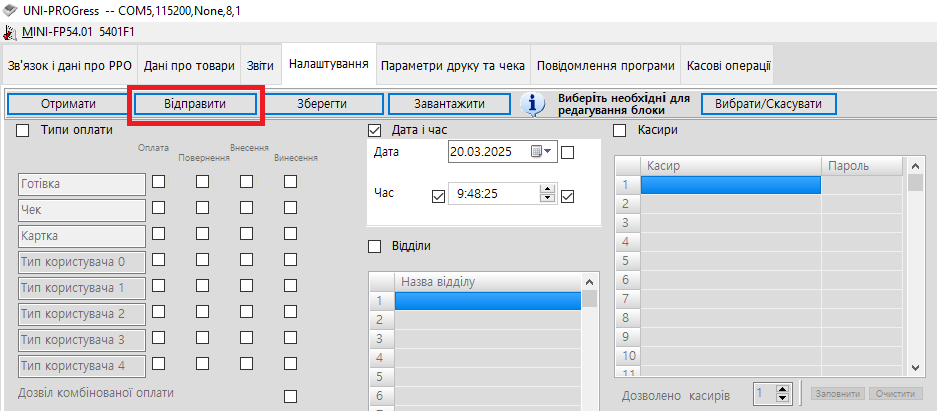The width and height of the screenshot is (937, 411).
Task: Select the Налаштування tab
Action: [x=329, y=63]
